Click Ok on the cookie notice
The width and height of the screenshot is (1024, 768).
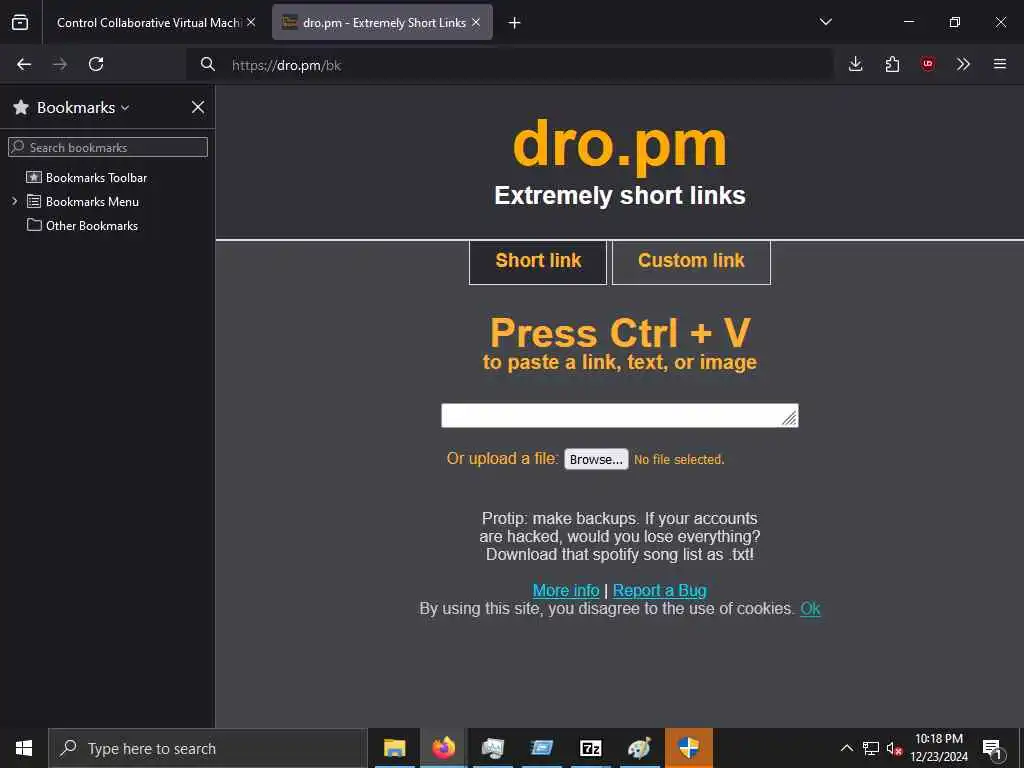tap(810, 609)
